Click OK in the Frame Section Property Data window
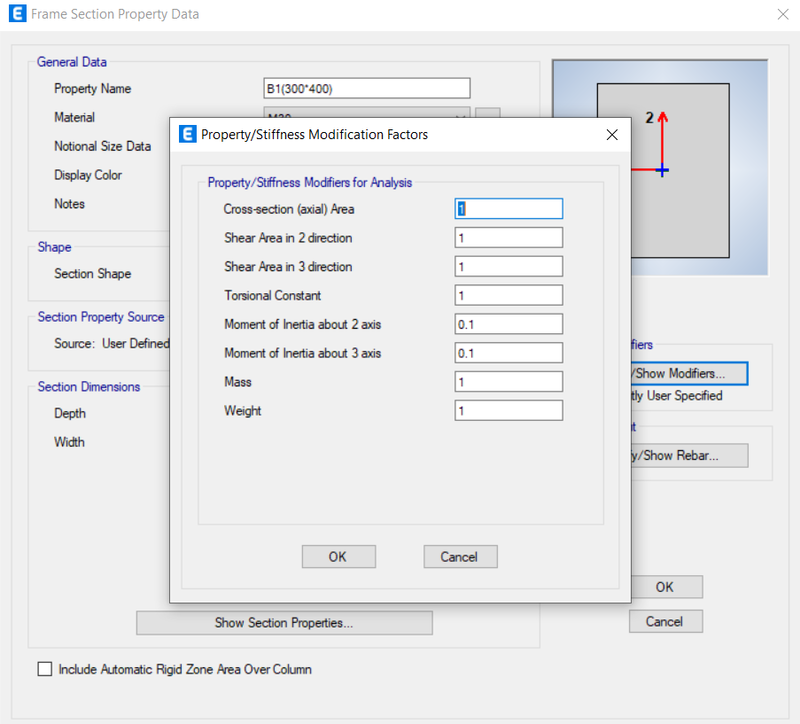800x724 pixels. click(x=667, y=587)
